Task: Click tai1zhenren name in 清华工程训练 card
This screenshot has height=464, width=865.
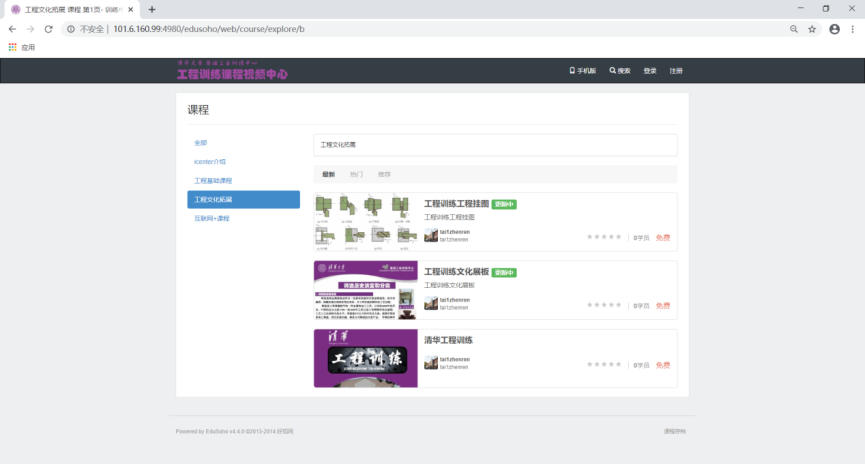Action: click(455, 359)
